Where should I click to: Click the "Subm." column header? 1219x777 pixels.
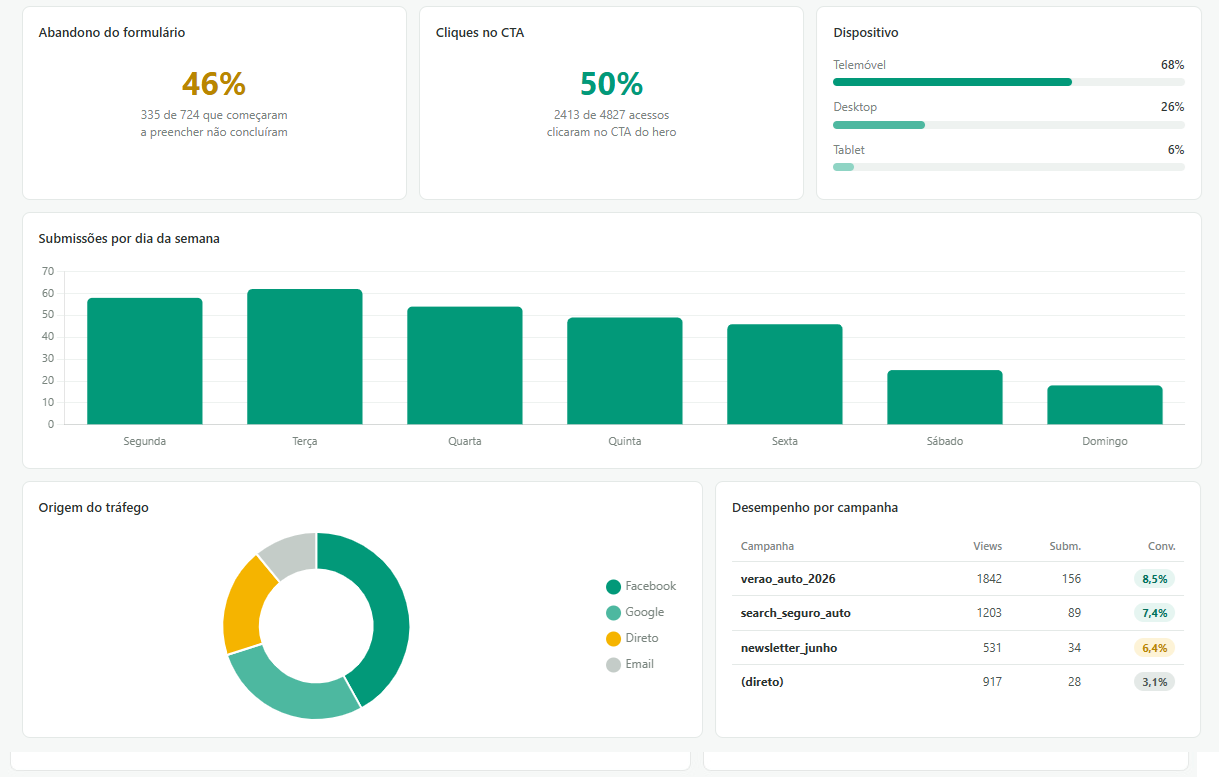click(1065, 547)
